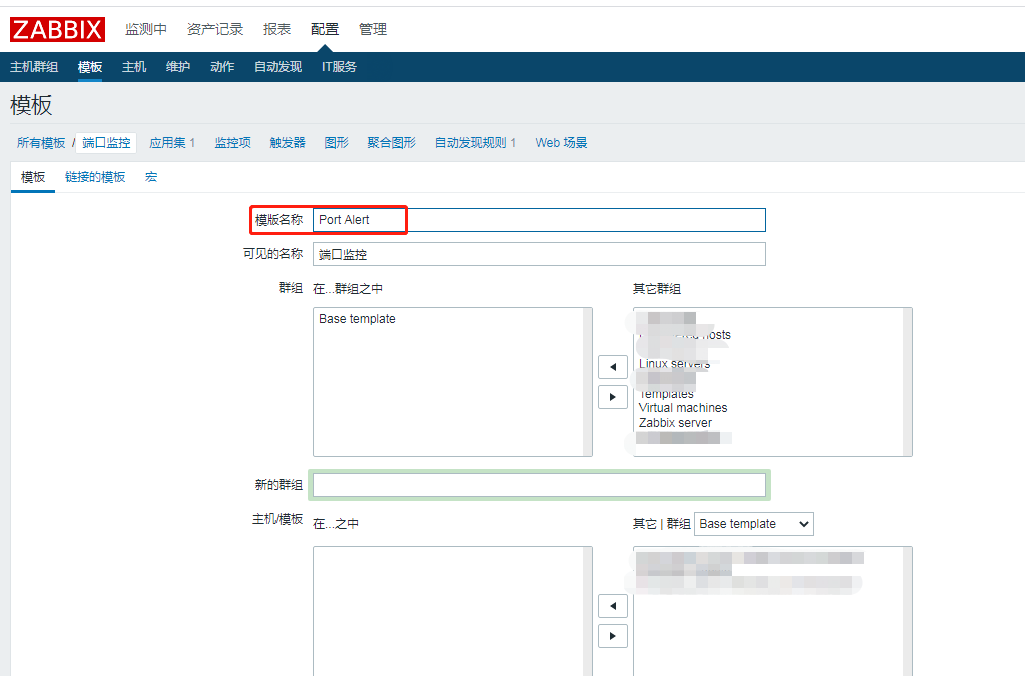Click right arrow in 主机/模板 section

point(612,636)
